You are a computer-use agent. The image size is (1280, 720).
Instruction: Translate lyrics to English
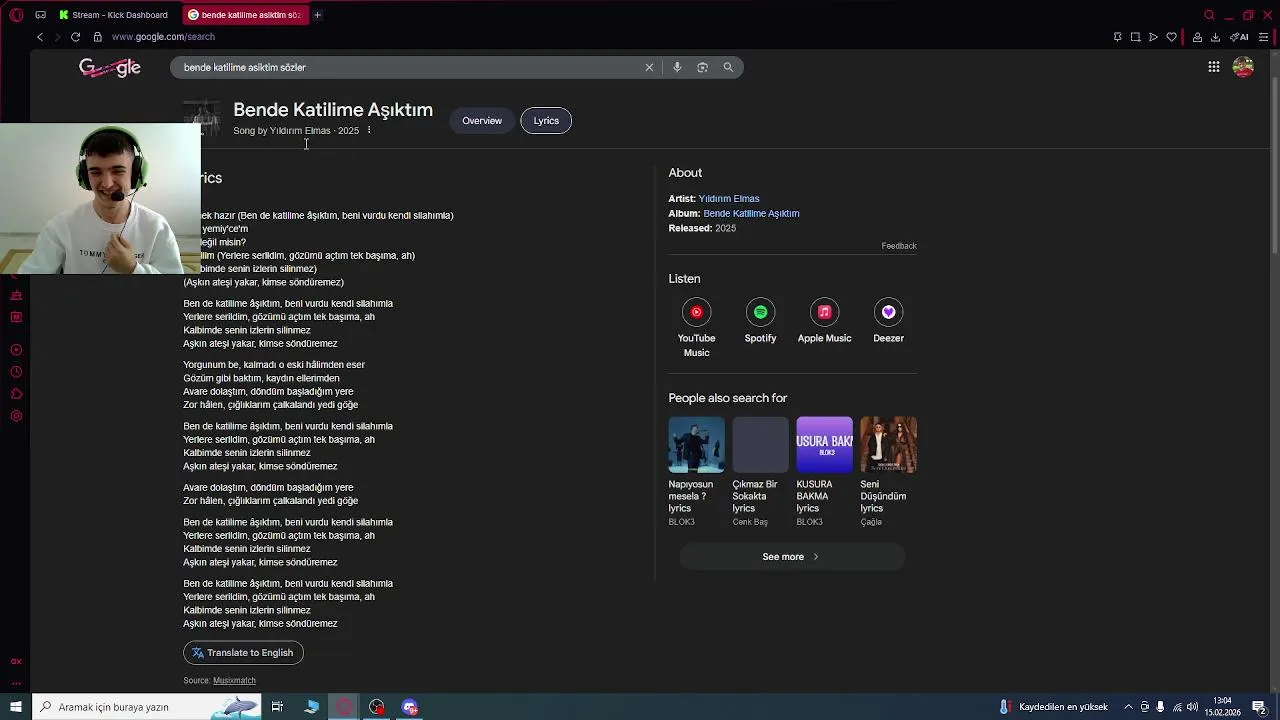click(243, 653)
